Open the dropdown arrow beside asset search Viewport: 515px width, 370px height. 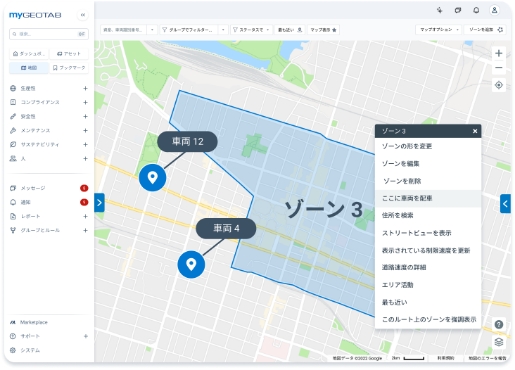152,30
